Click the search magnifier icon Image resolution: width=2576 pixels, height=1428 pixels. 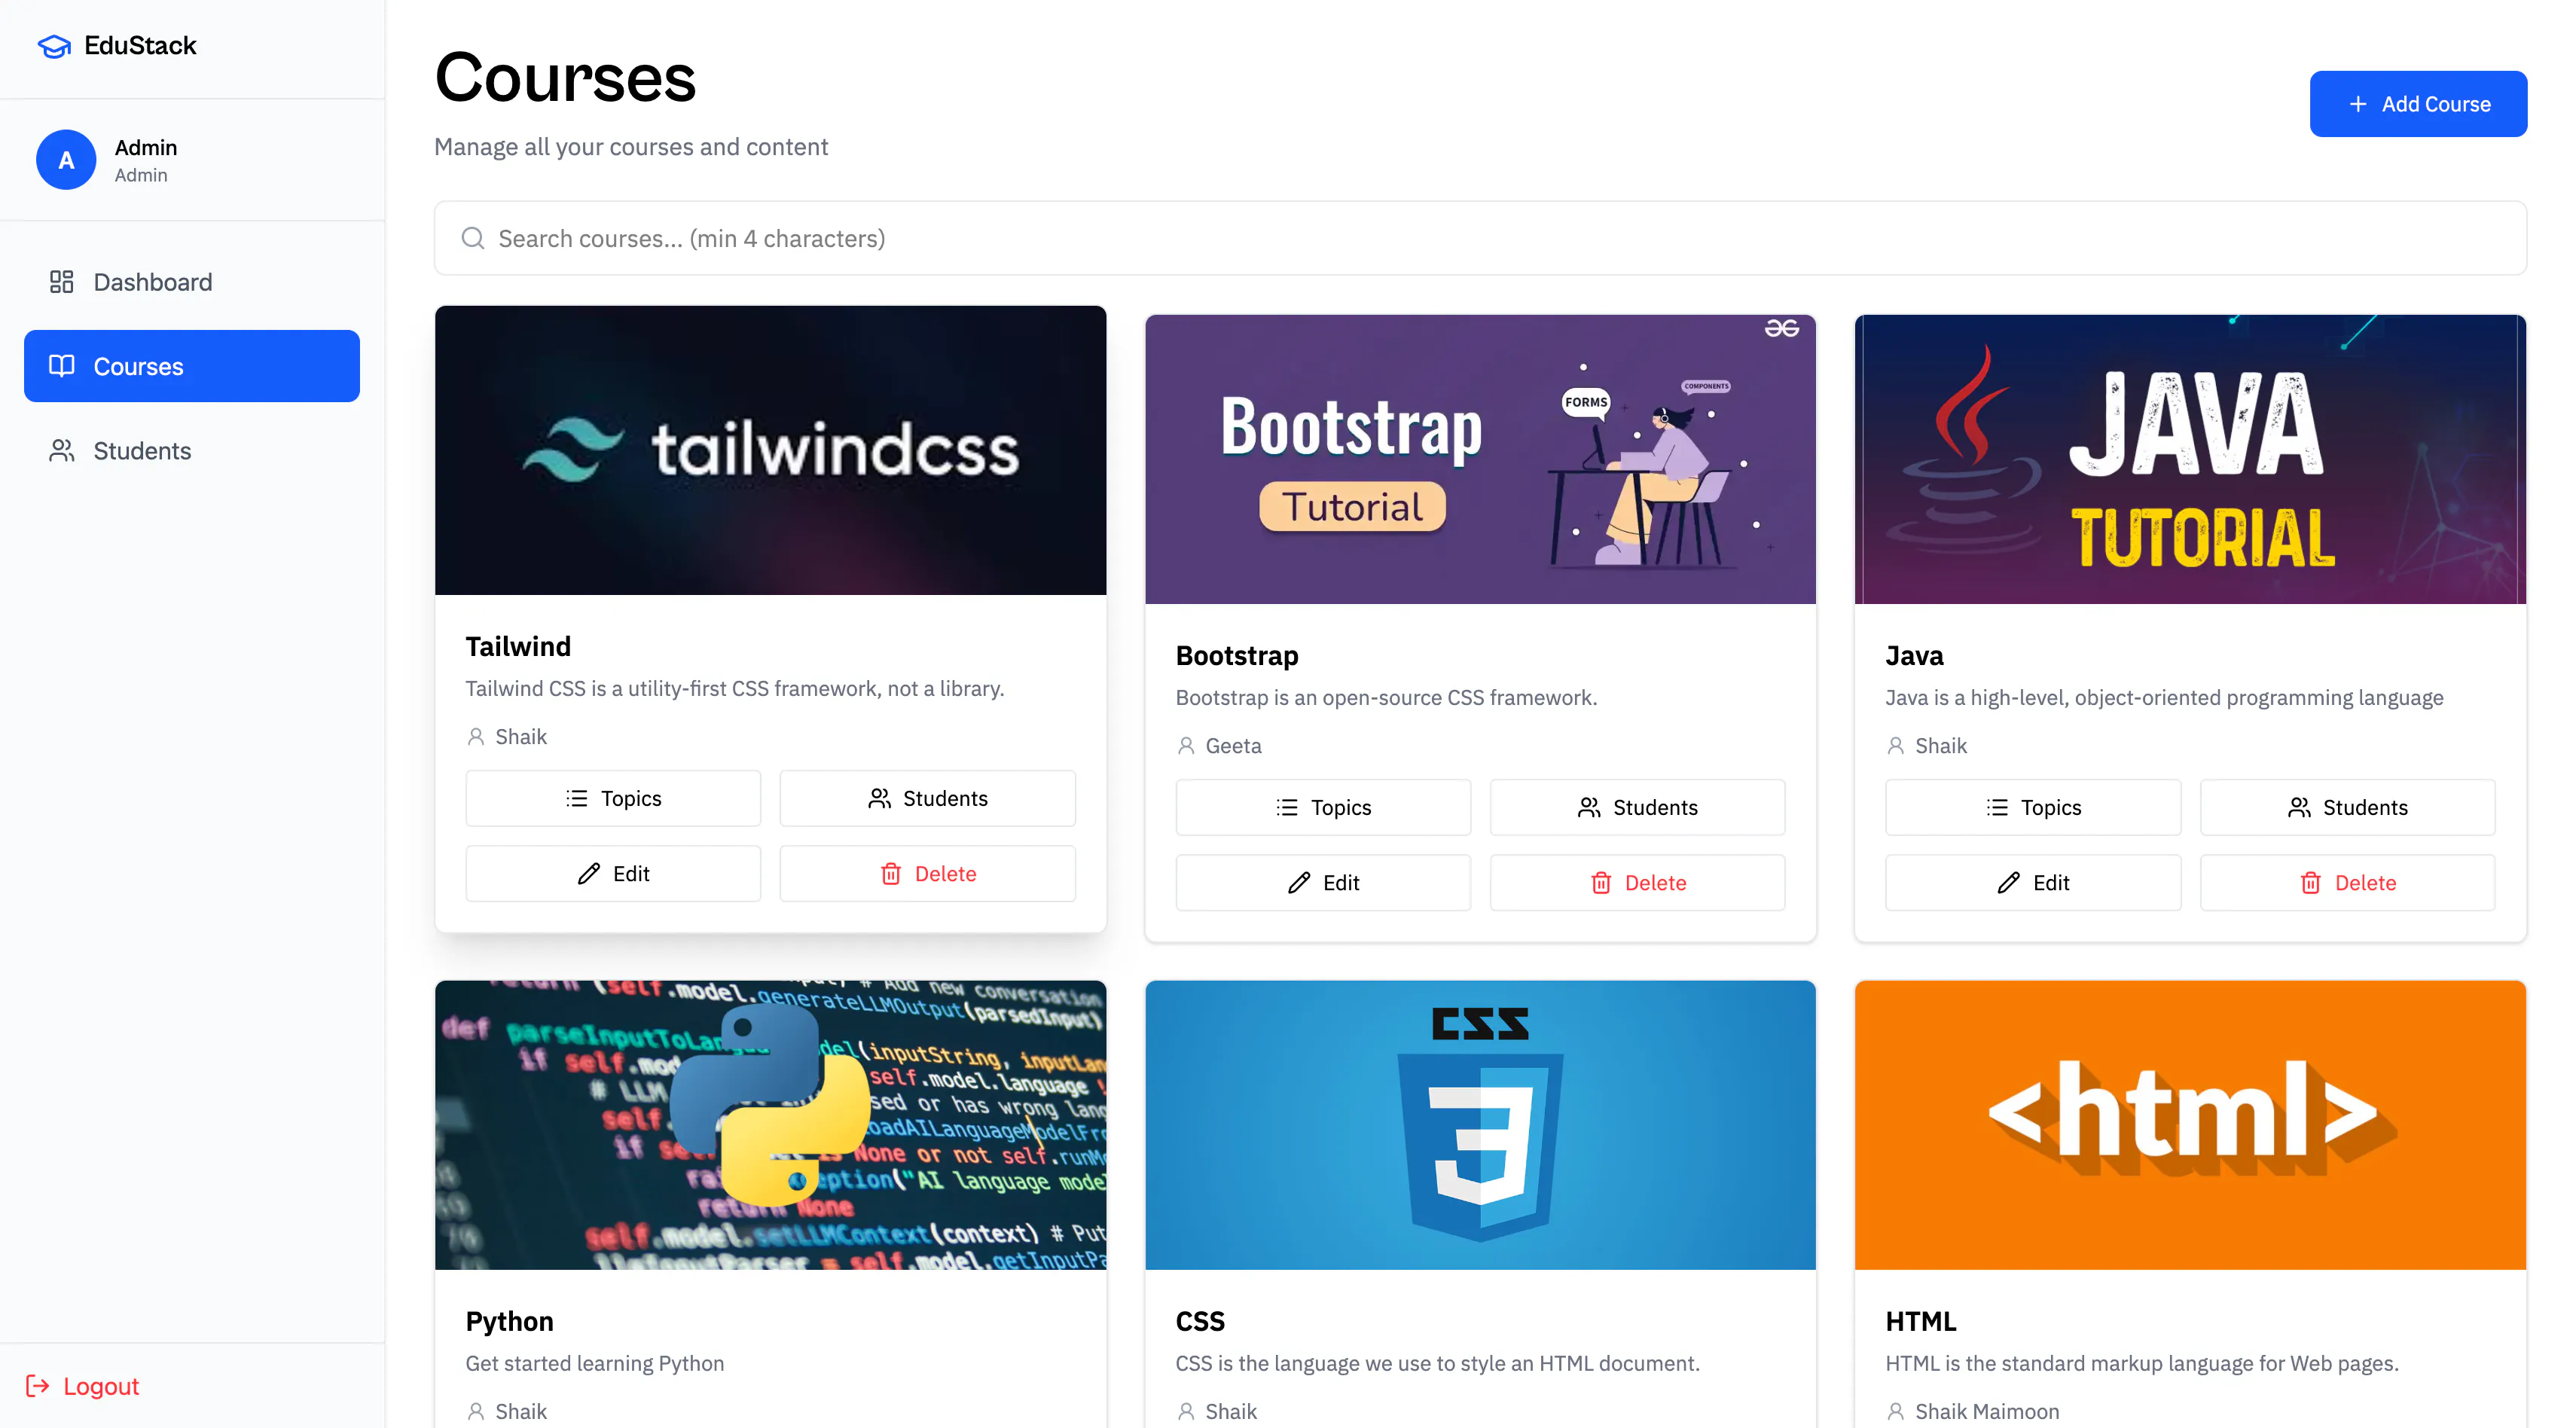click(x=473, y=238)
